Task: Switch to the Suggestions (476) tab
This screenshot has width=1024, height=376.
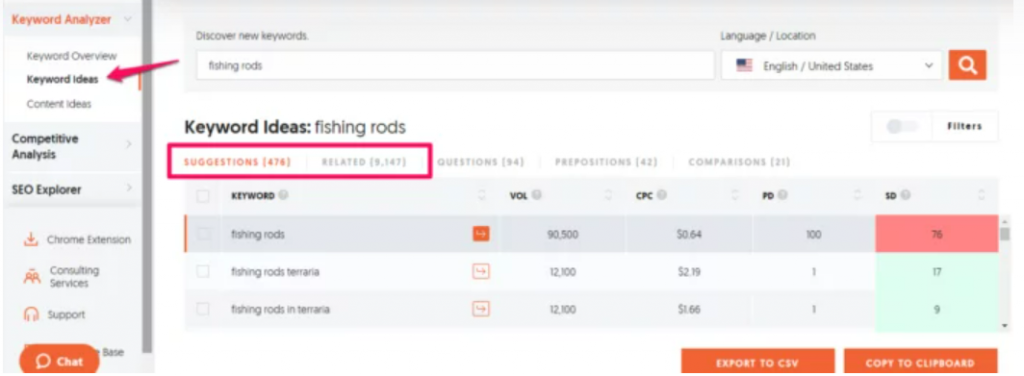Action: (237, 162)
